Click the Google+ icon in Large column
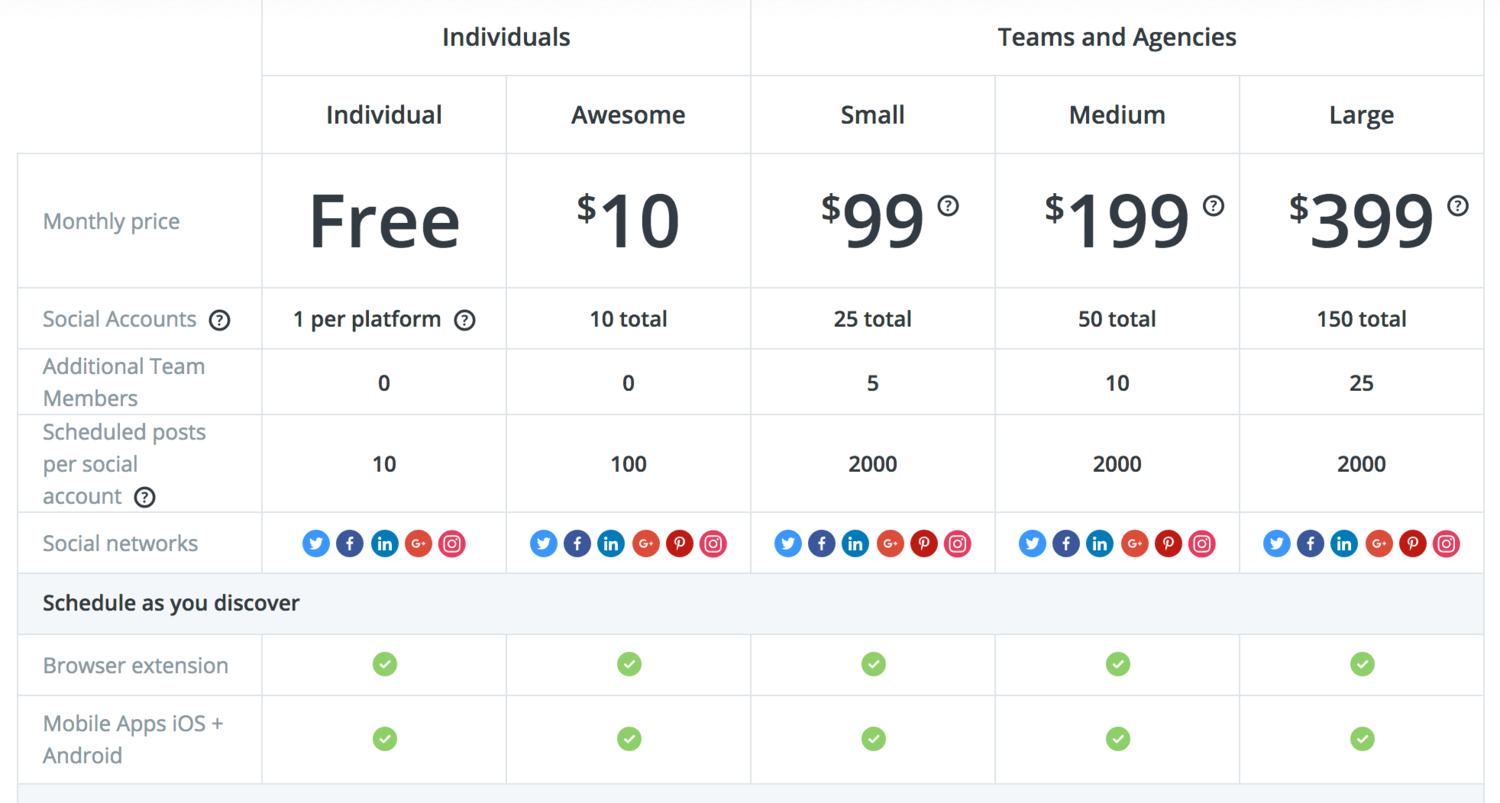 pyautogui.click(x=1378, y=544)
